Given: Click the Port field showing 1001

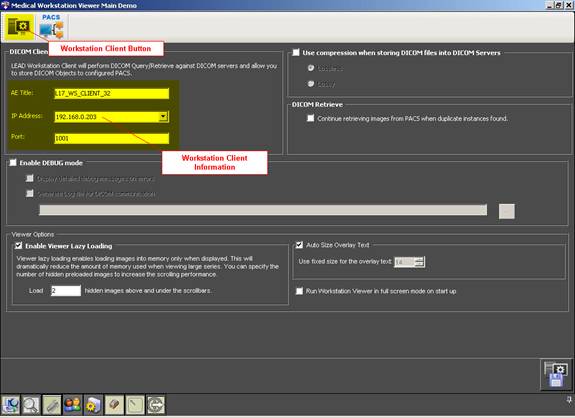Looking at the screenshot, I should pyautogui.click(x=112, y=138).
